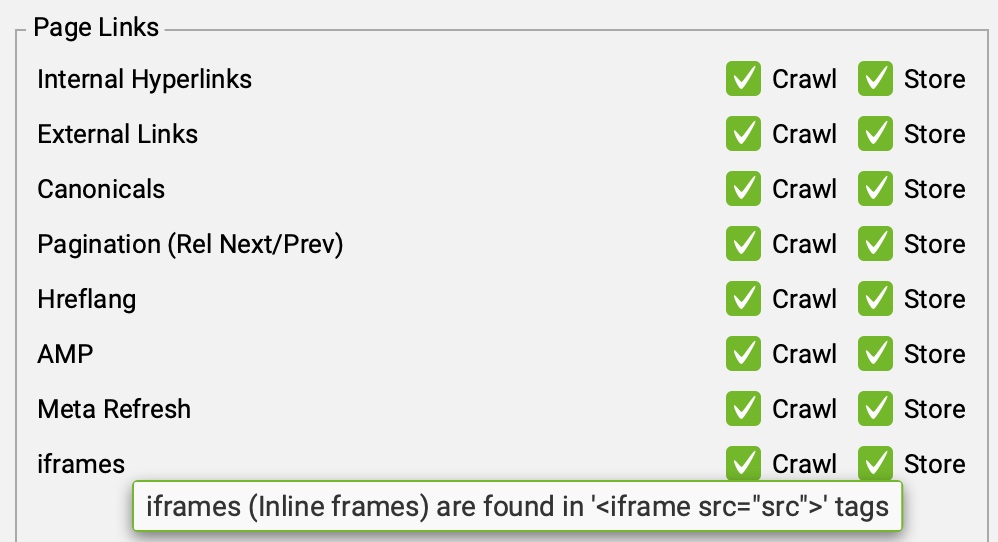Uncheck Crawl for iframes
The height and width of the screenshot is (542, 998).
click(743, 464)
